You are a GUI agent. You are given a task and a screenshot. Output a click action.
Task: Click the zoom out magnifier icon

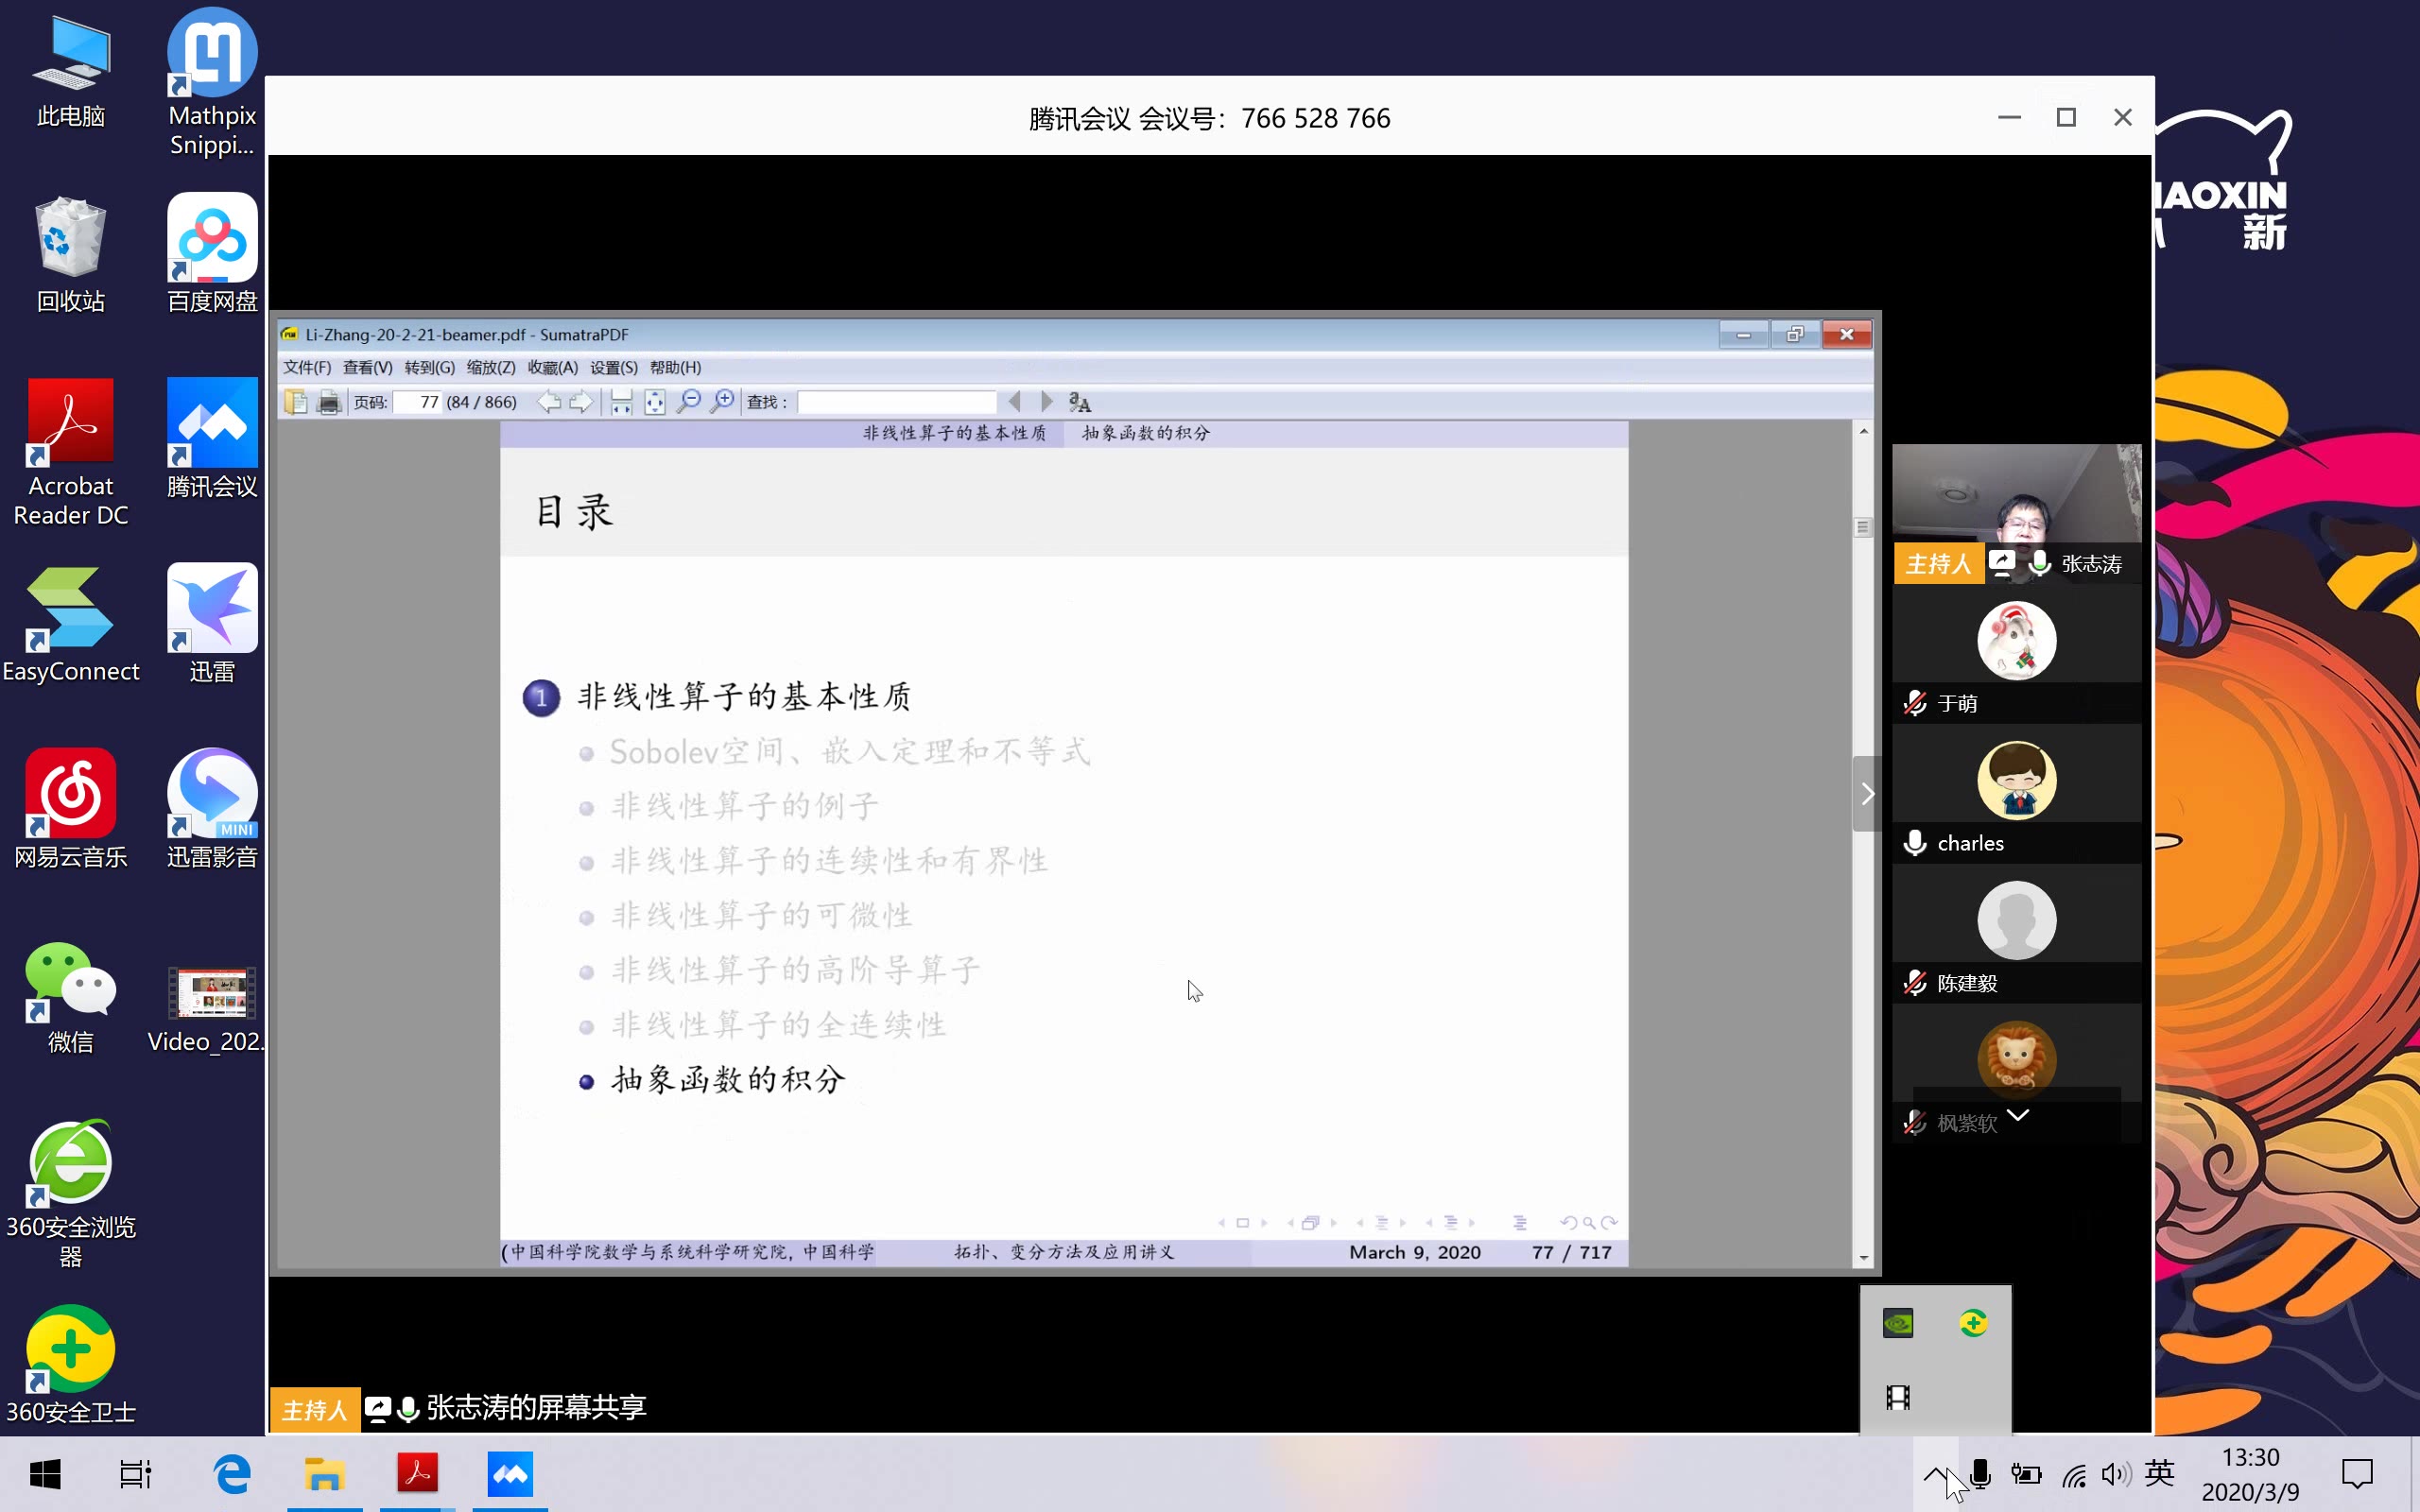[688, 402]
